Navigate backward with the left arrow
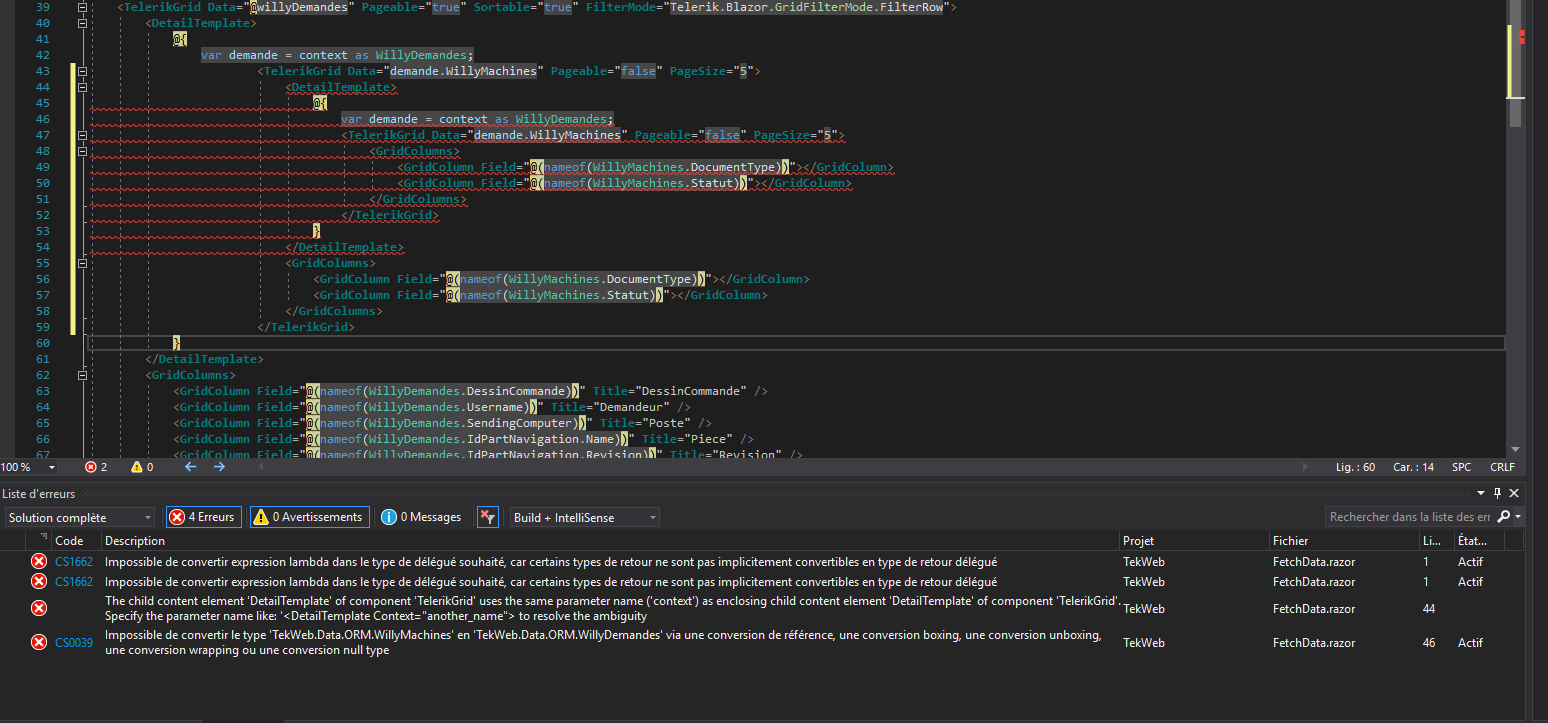 (190, 467)
